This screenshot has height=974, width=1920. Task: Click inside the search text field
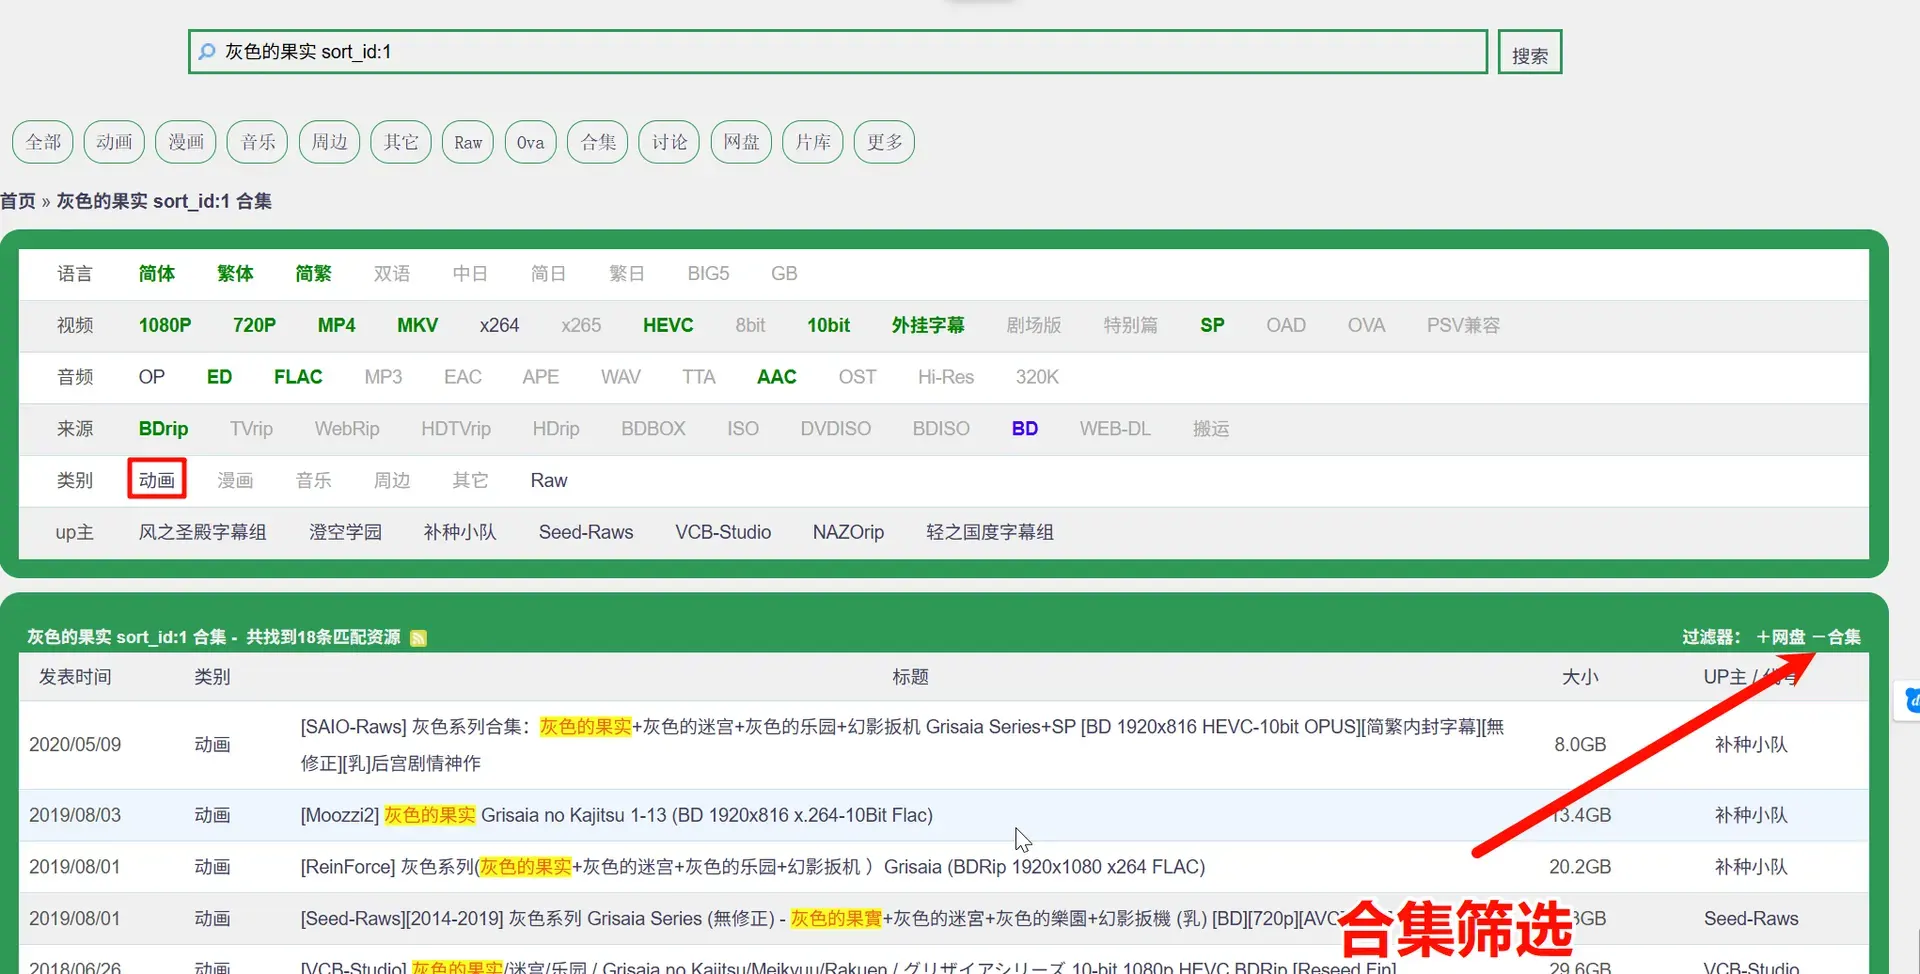point(838,52)
